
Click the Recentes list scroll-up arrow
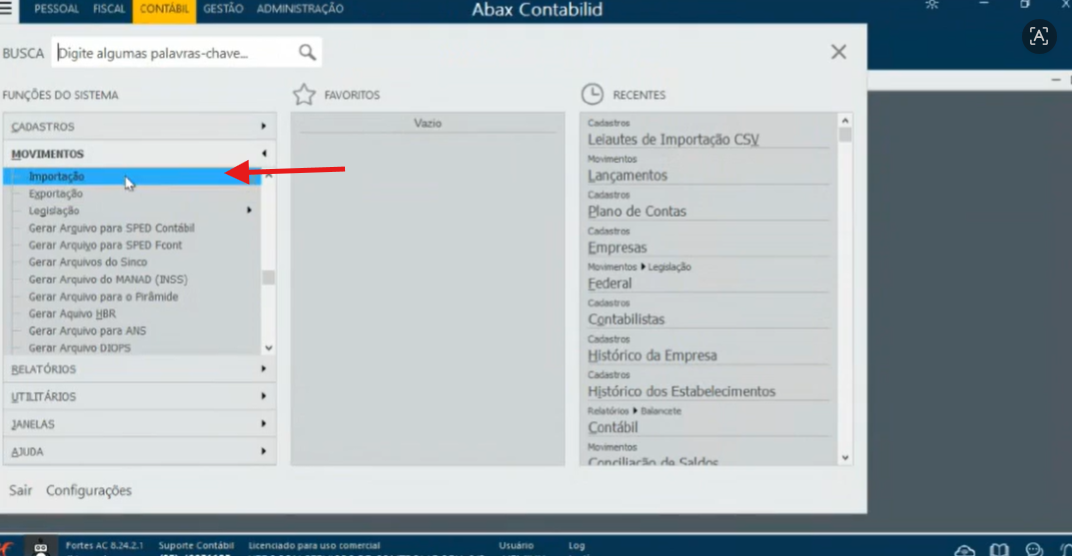(x=845, y=120)
